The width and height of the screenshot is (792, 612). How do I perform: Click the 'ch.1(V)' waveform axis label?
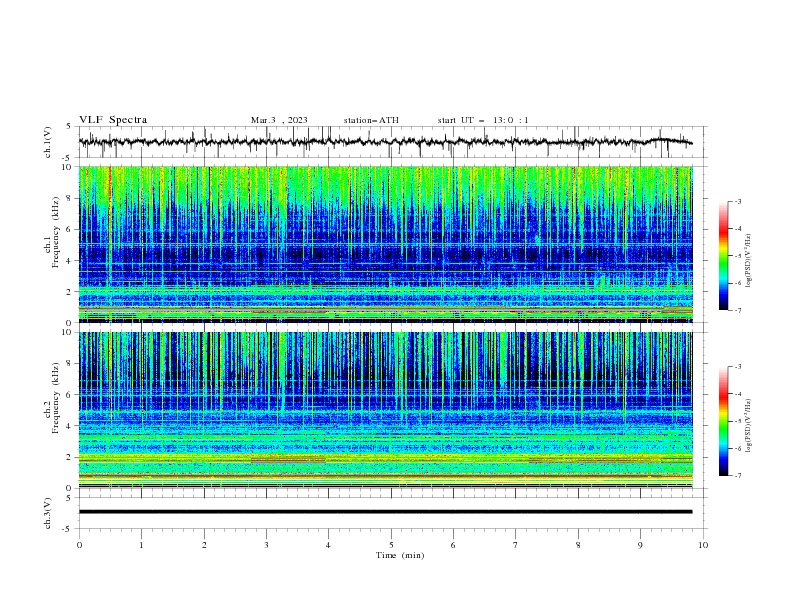48,142
